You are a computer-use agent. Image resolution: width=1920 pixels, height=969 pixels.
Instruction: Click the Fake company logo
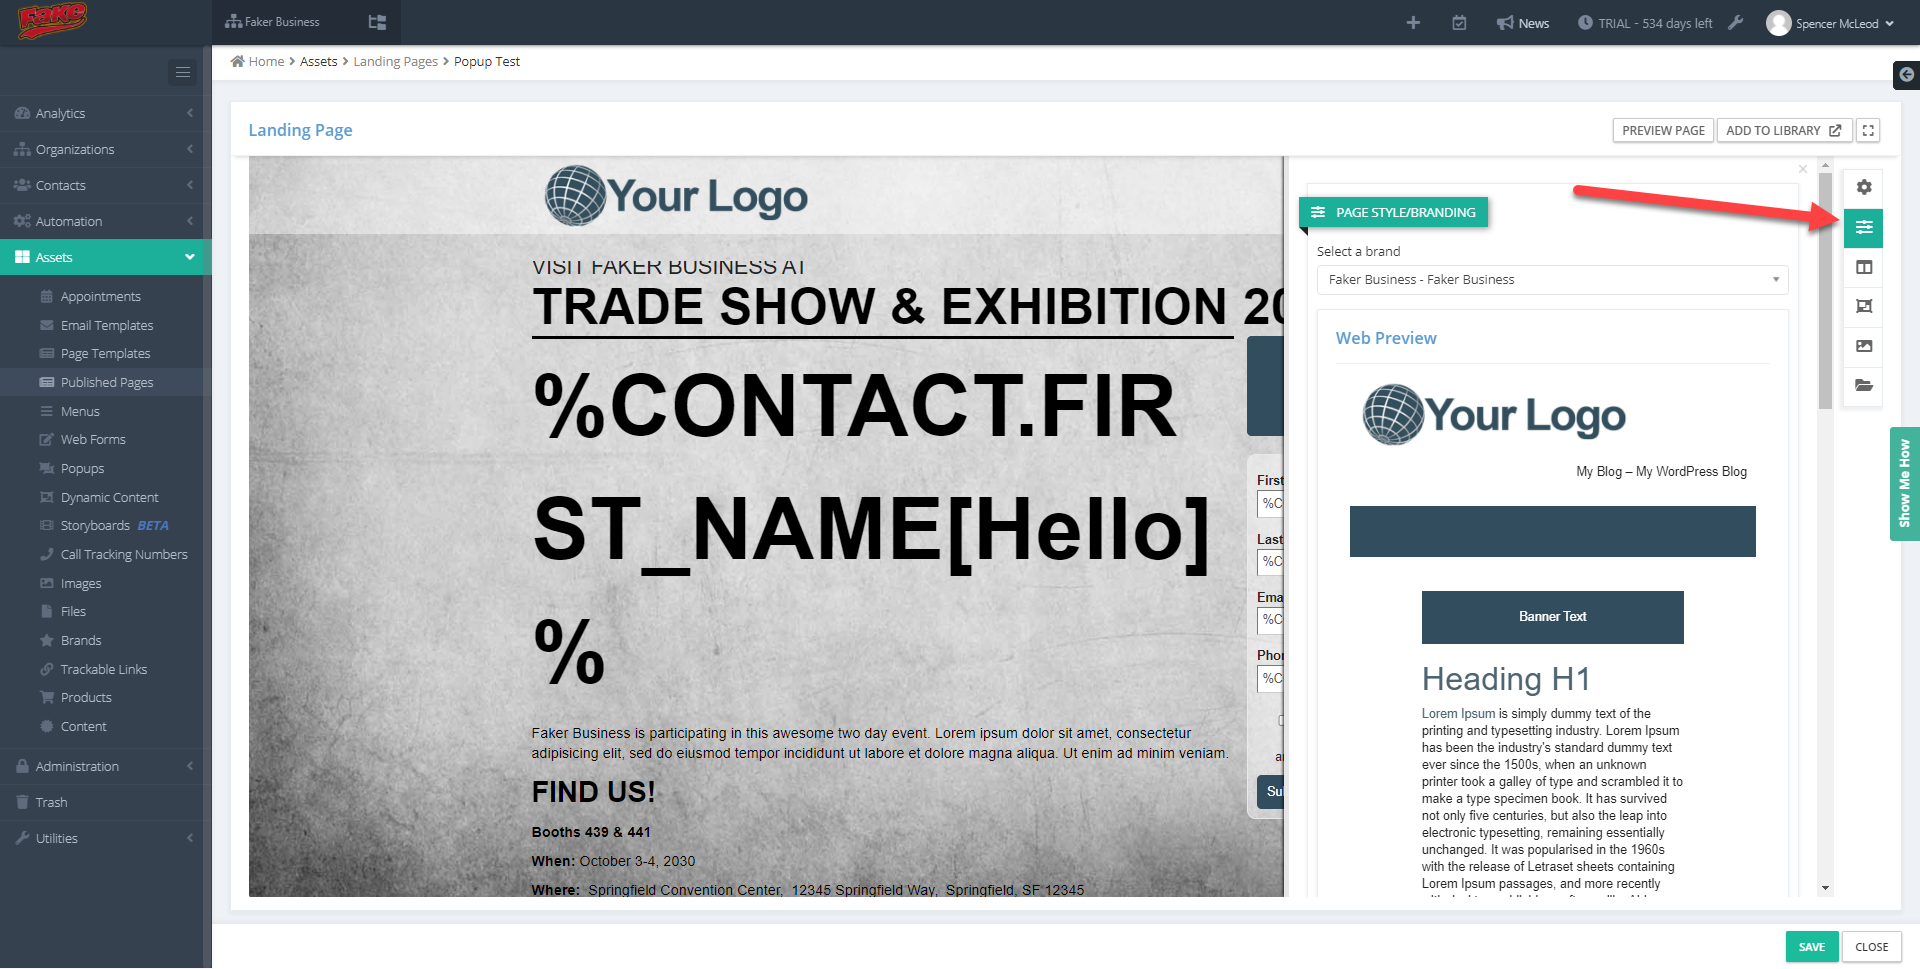53,20
